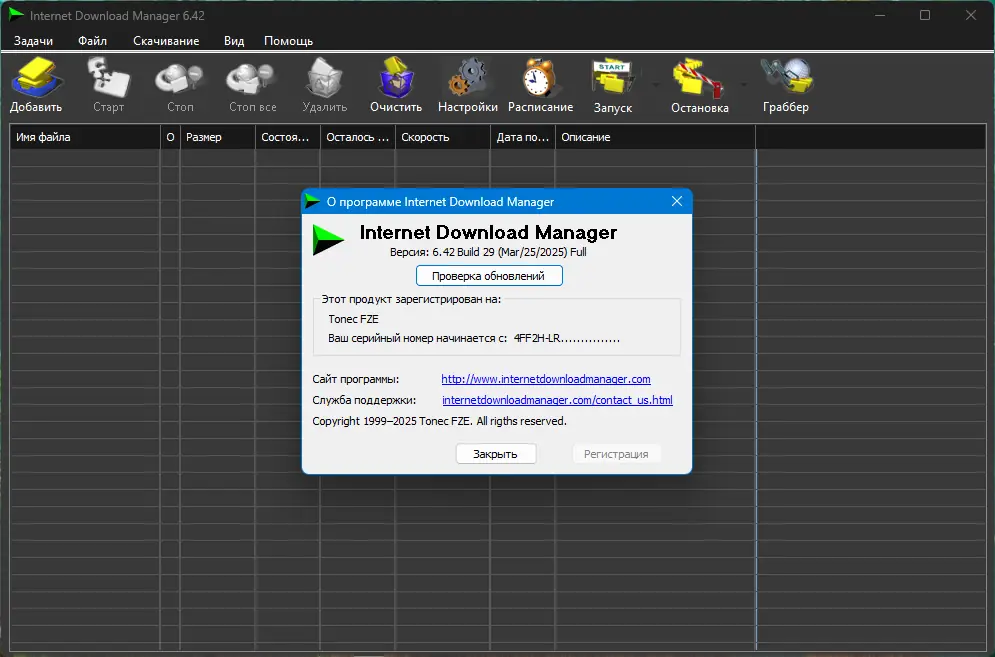The width and height of the screenshot is (995, 657).
Task: Click the large green IDM logo in About dialog
Action: click(x=328, y=240)
